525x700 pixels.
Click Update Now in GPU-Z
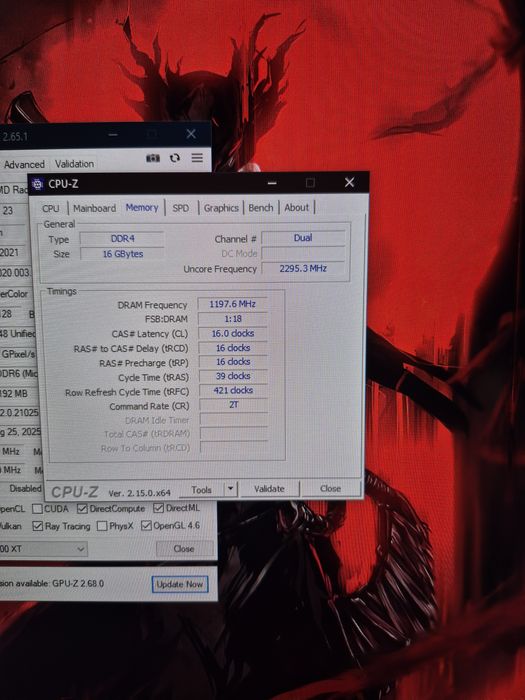pyautogui.click(x=180, y=584)
